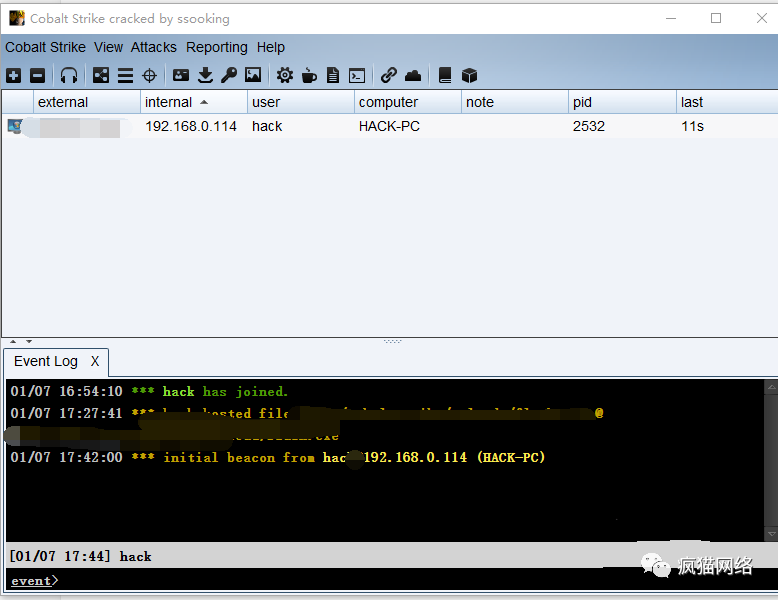The height and width of the screenshot is (600, 778).
Task: Sort by the computer column header
Action: click(408, 102)
